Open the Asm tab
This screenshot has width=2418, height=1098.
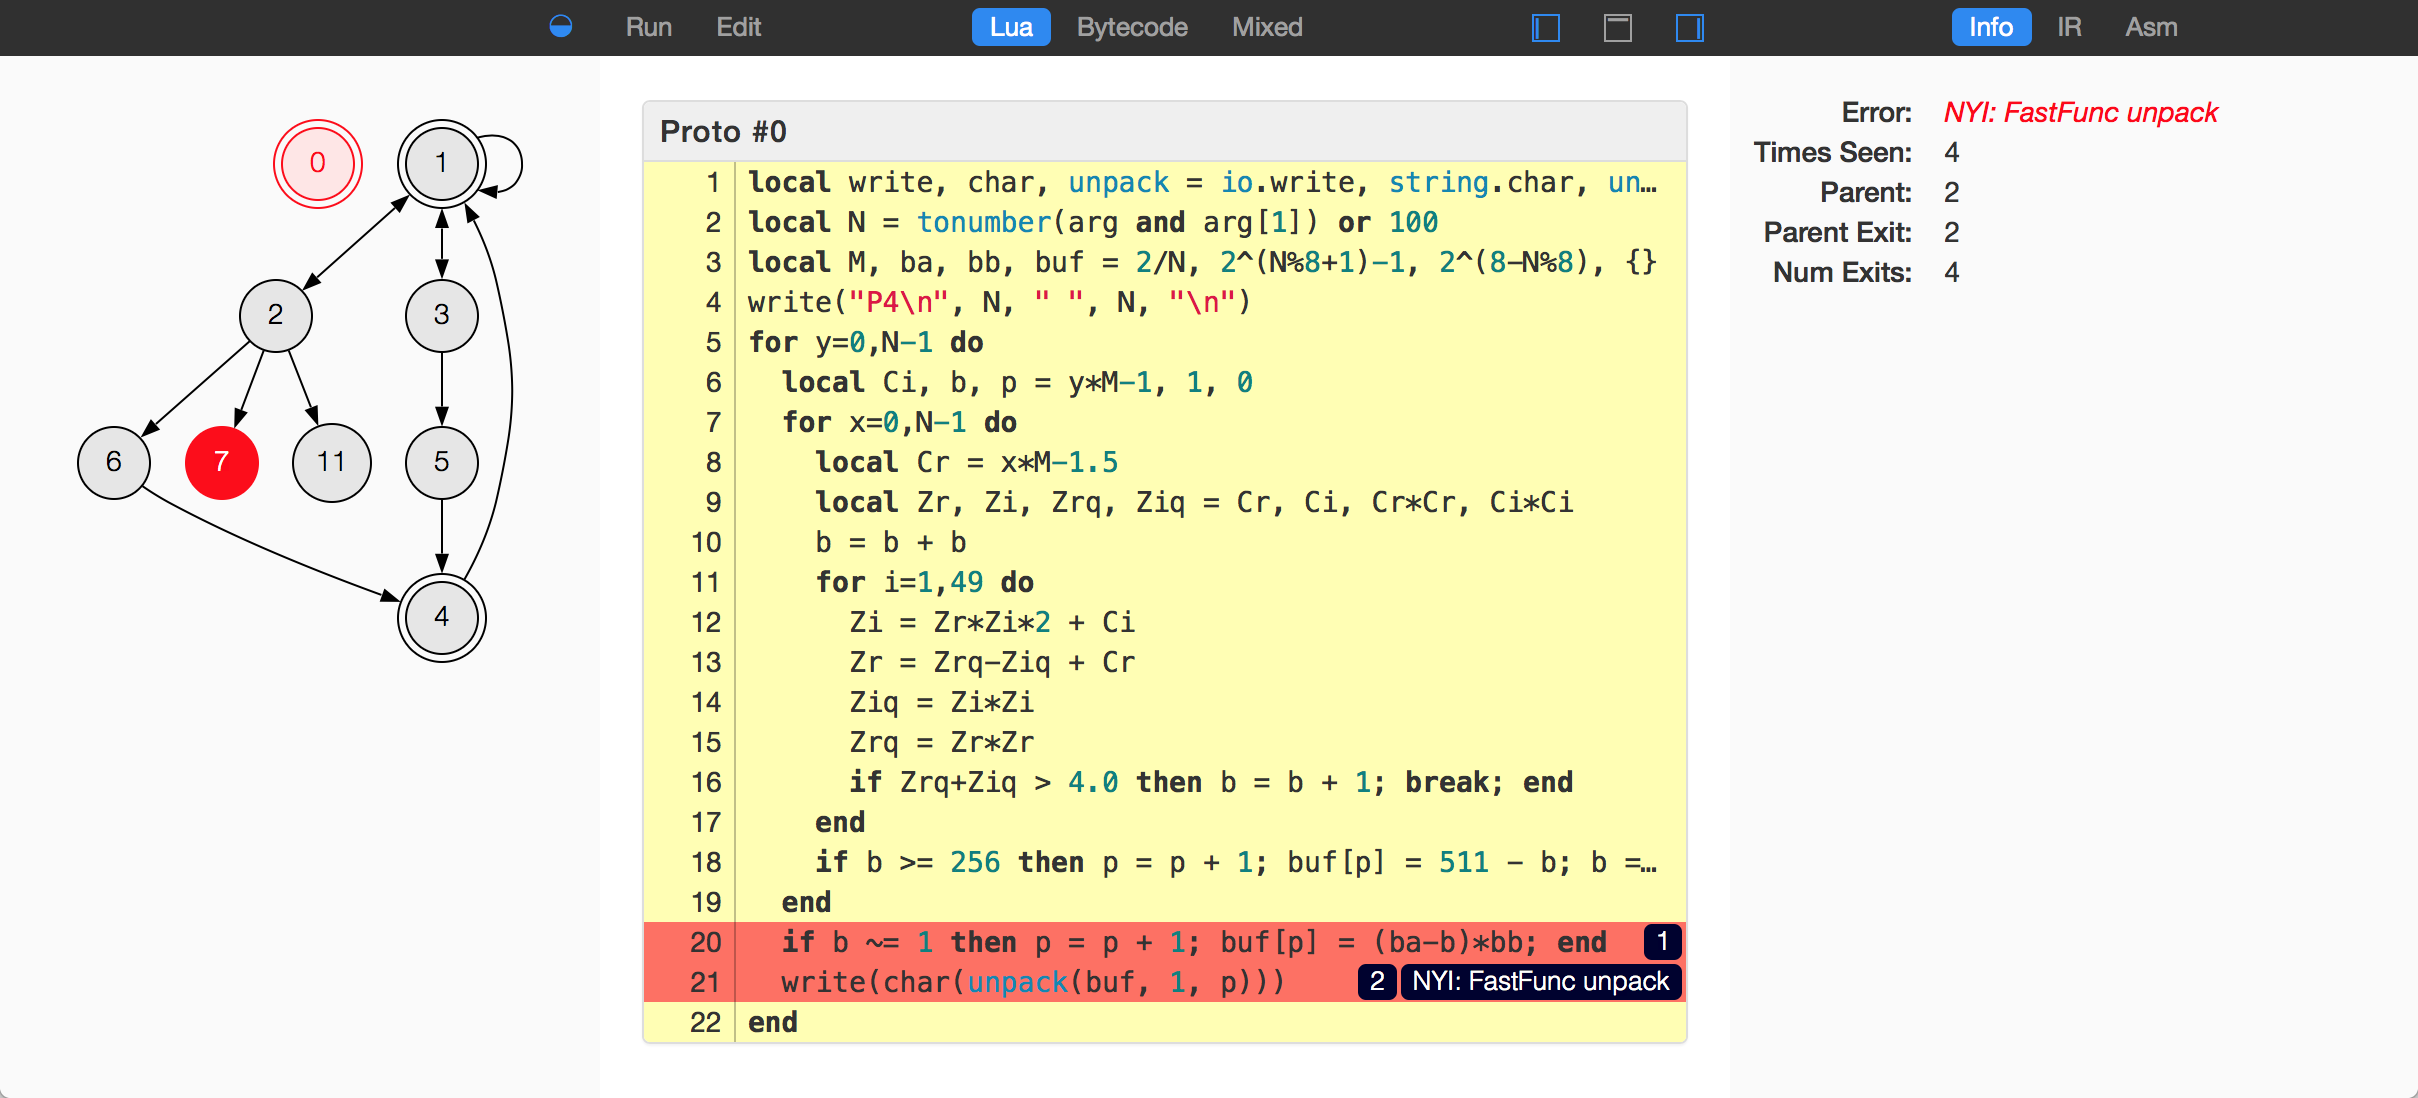click(2151, 27)
